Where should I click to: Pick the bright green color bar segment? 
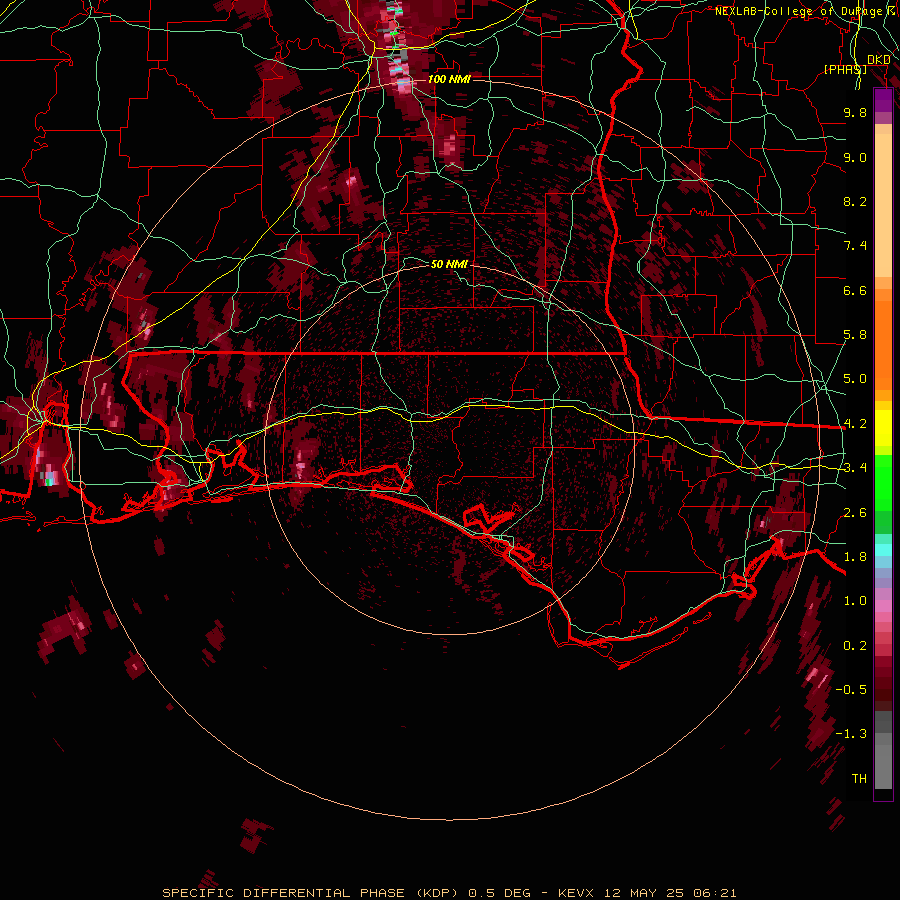pyautogui.click(x=883, y=482)
